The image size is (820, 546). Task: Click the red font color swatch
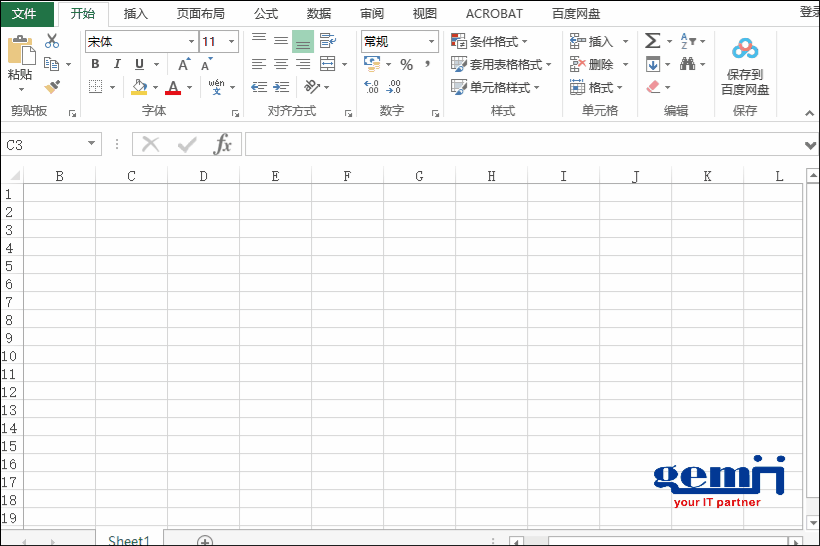[x=174, y=88]
